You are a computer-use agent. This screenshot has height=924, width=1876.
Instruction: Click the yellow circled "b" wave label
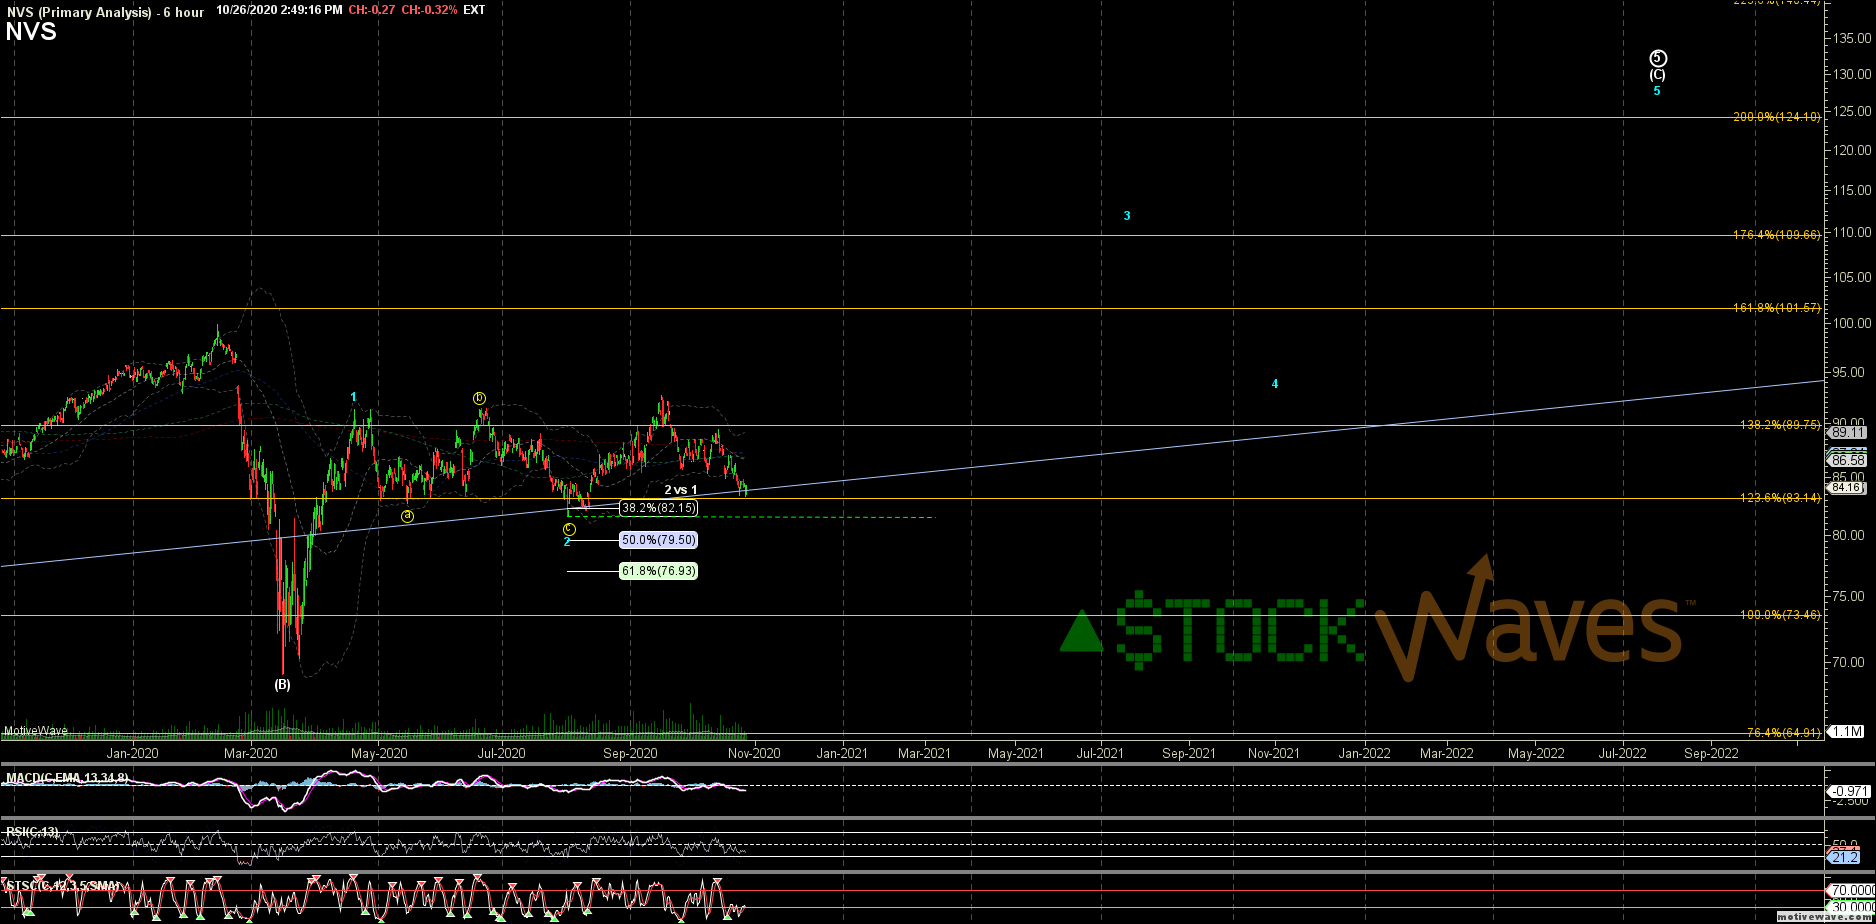pyautogui.click(x=479, y=398)
